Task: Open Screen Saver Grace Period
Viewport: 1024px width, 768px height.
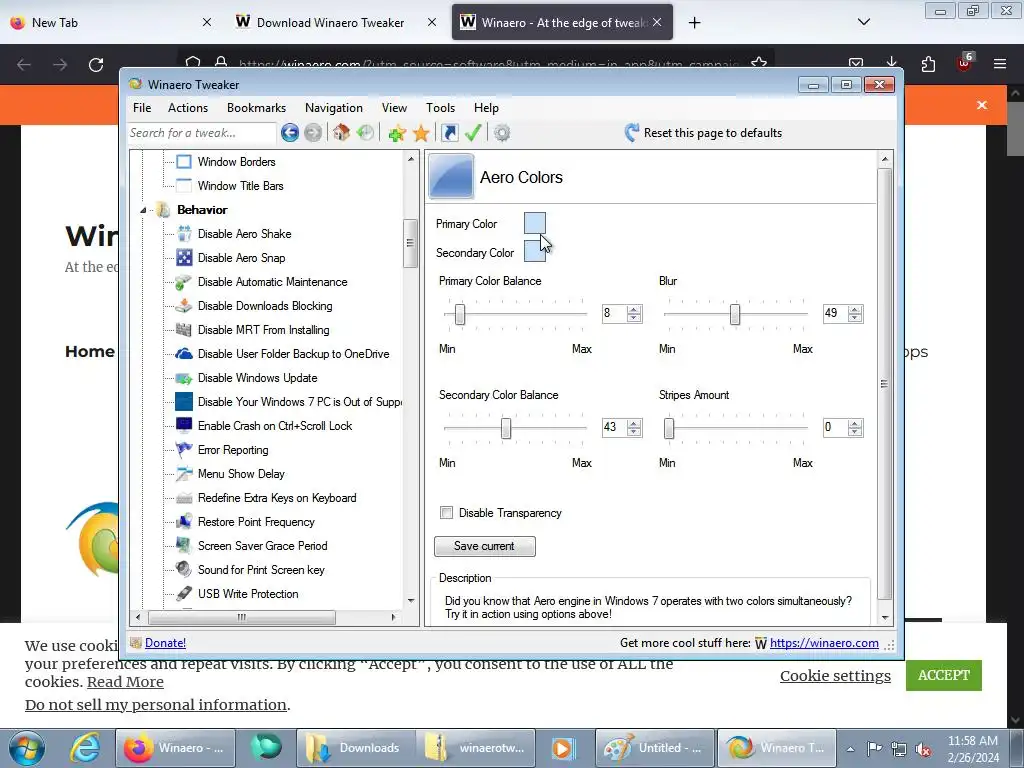Action: click(x=263, y=546)
